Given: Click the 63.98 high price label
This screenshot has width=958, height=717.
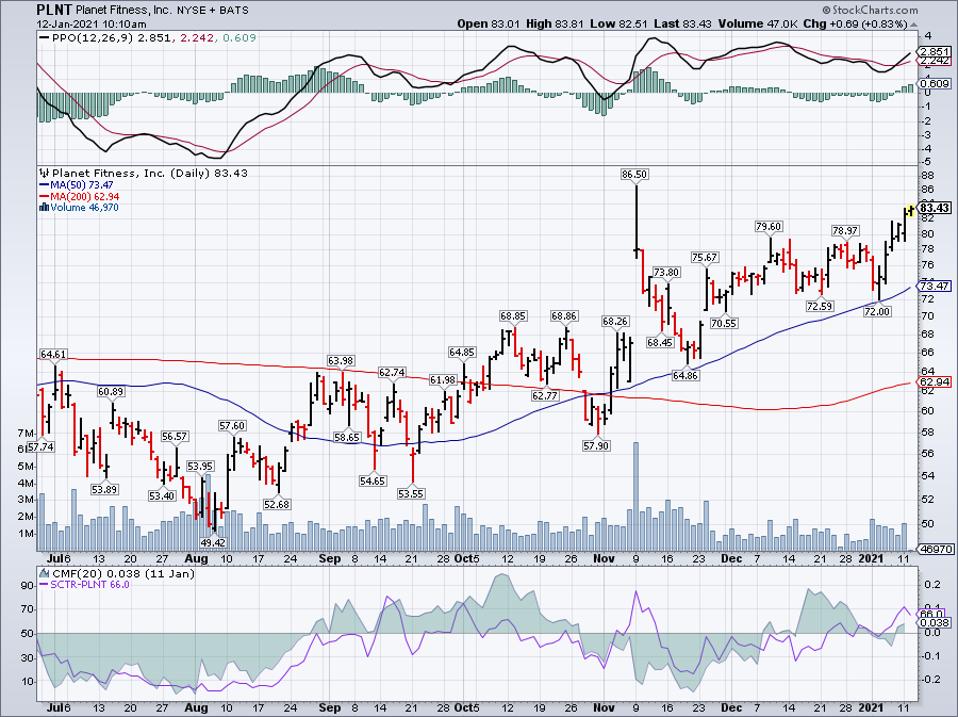Looking at the screenshot, I should (341, 361).
